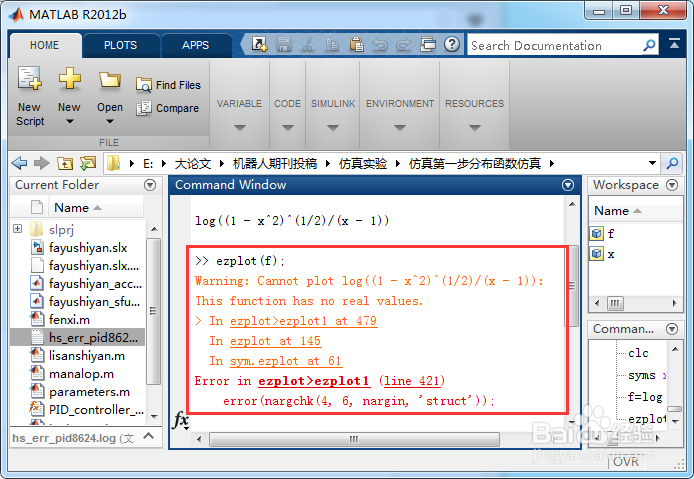Click the documentation search magnifier icon
This screenshot has height=479, width=694.
click(649, 45)
